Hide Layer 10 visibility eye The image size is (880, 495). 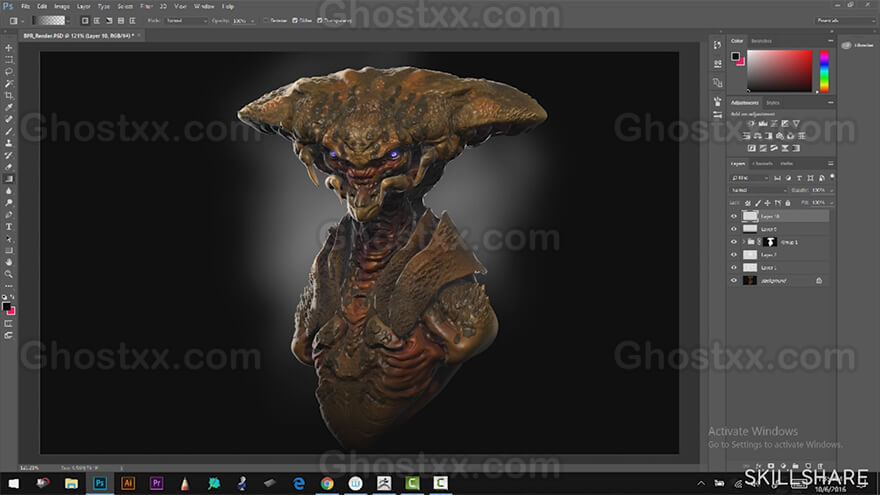click(734, 216)
